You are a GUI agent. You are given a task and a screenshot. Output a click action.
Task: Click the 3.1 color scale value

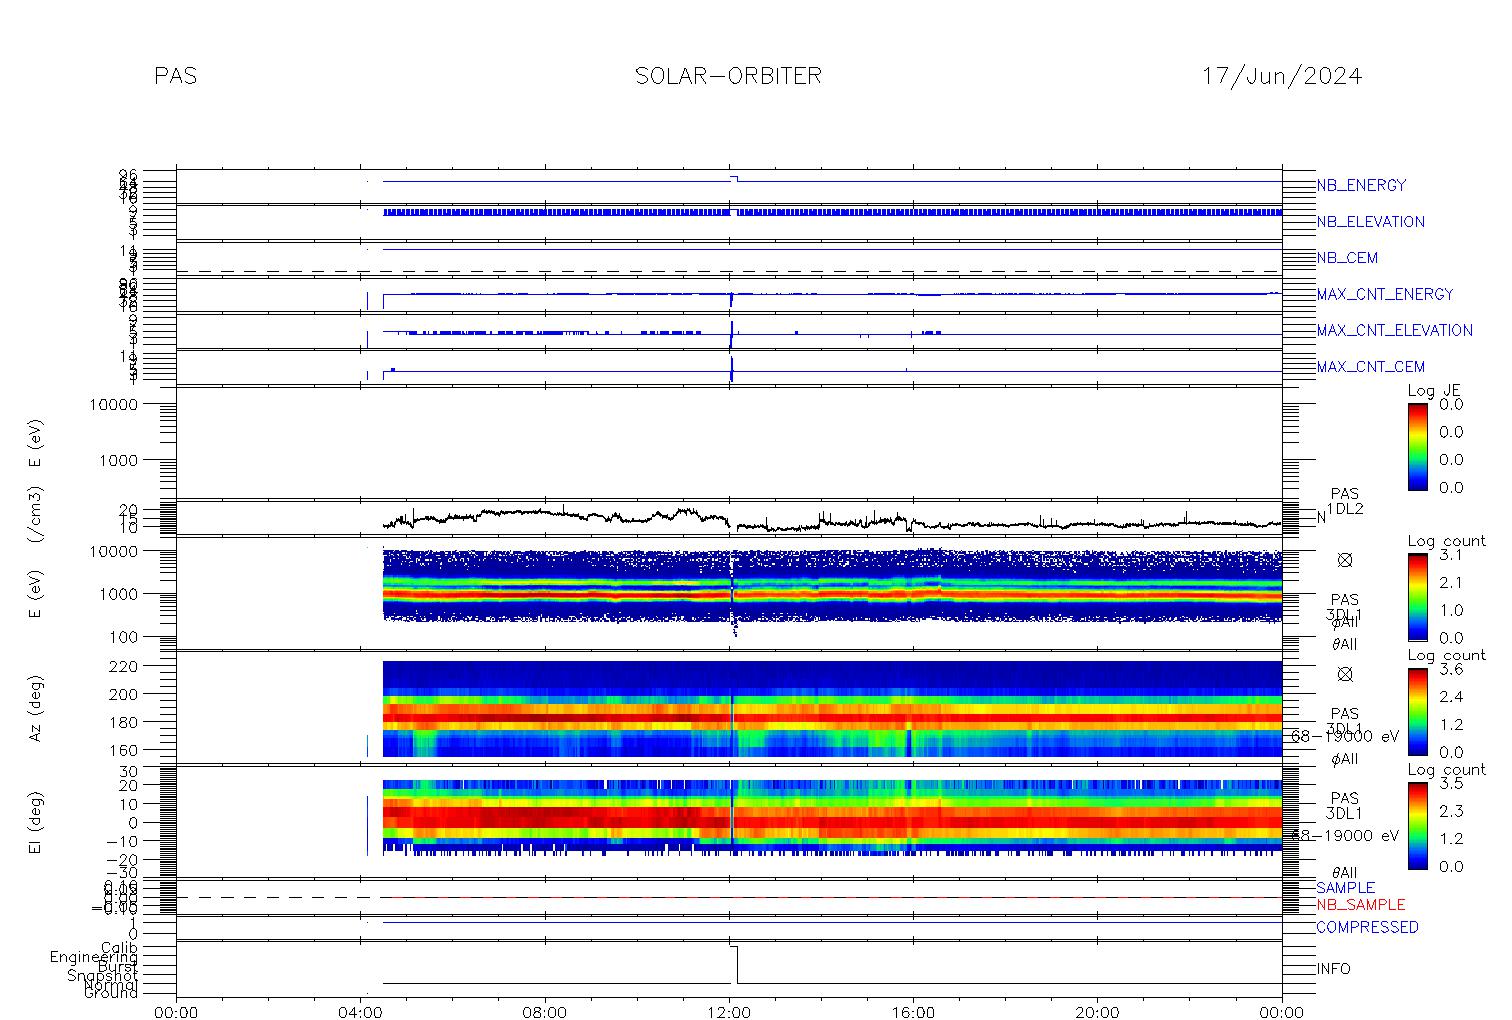pyautogui.click(x=1450, y=554)
